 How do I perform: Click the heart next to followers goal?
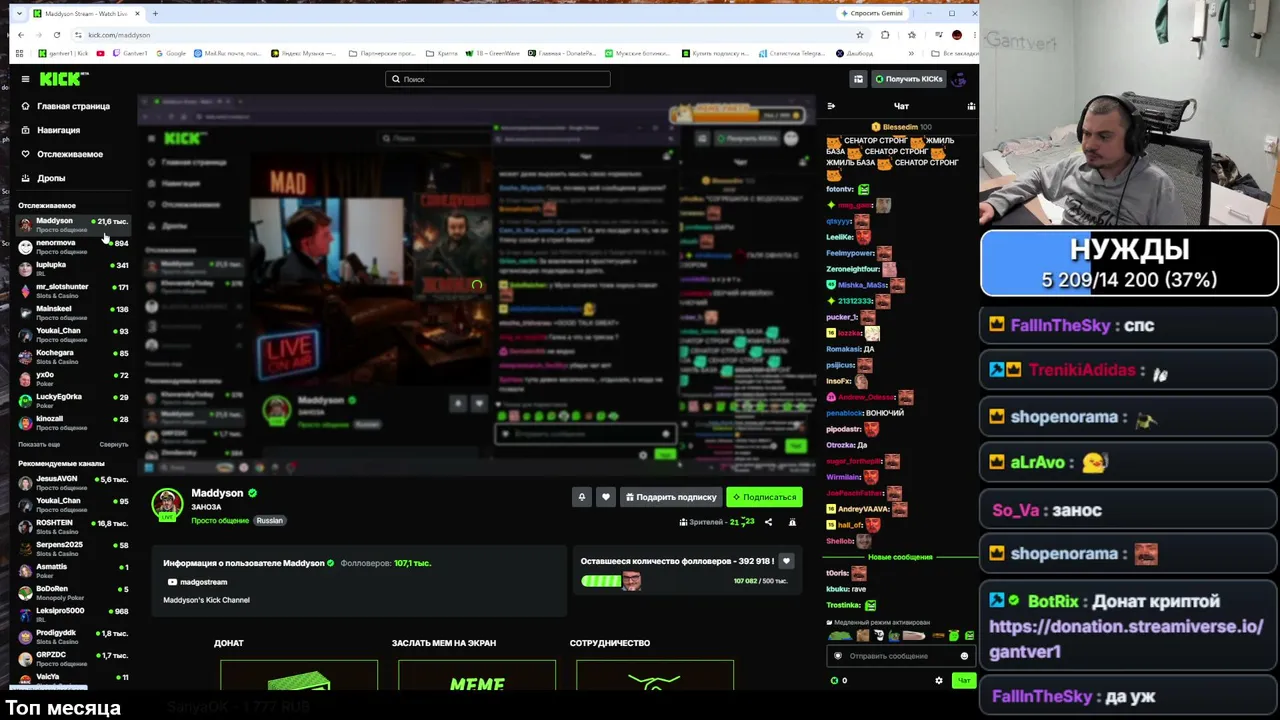(x=786, y=562)
